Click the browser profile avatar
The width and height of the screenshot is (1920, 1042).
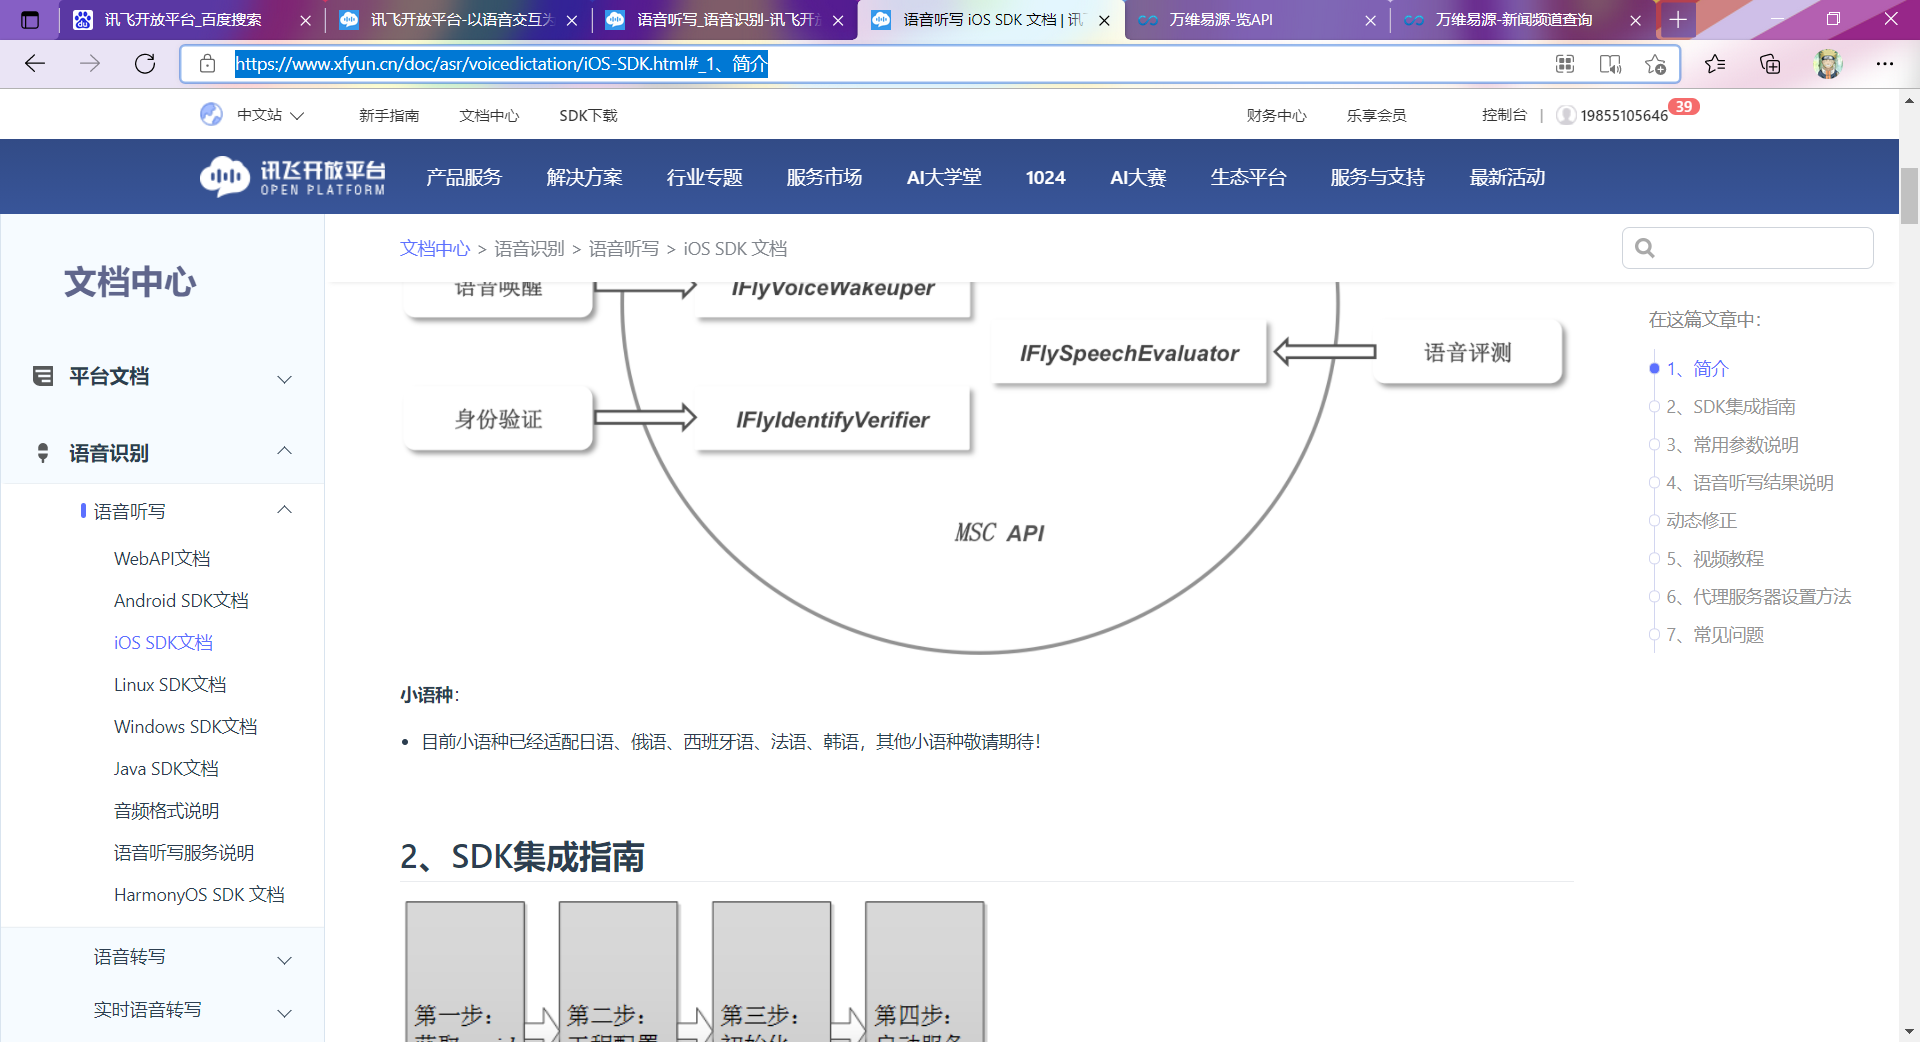coord(1829,64)
